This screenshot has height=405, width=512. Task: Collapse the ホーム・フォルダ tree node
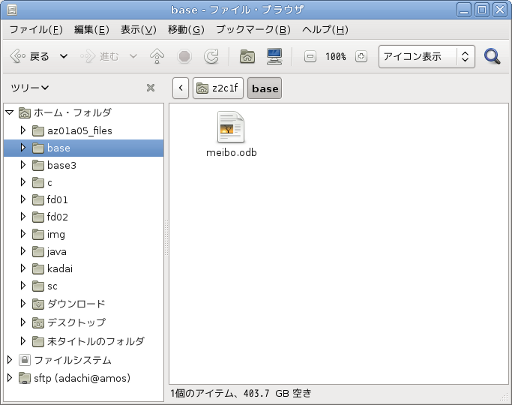pos(10,112)
